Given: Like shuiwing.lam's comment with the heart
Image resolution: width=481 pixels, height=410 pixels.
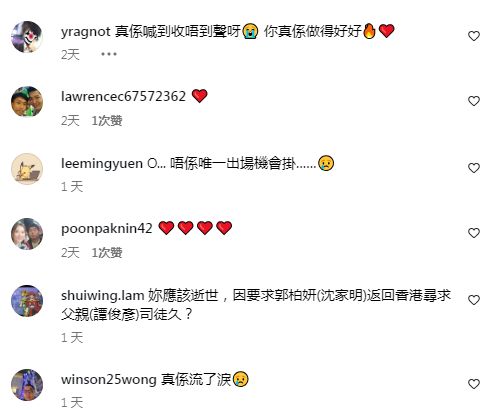Looking at the screenshot, I should pyautogui.click(x=473, y=300).
